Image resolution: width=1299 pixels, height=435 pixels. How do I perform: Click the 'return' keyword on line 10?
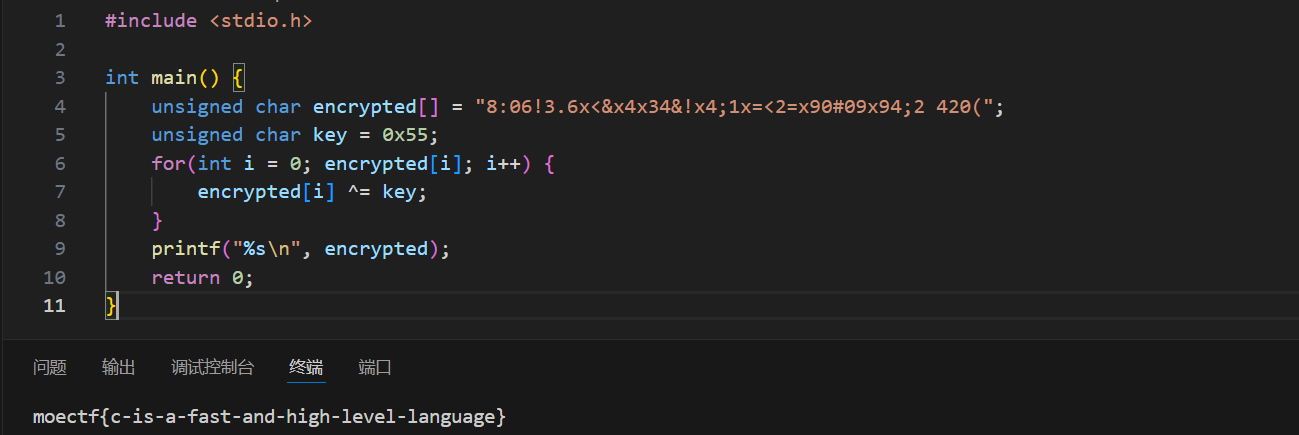[x=185, y=277]
